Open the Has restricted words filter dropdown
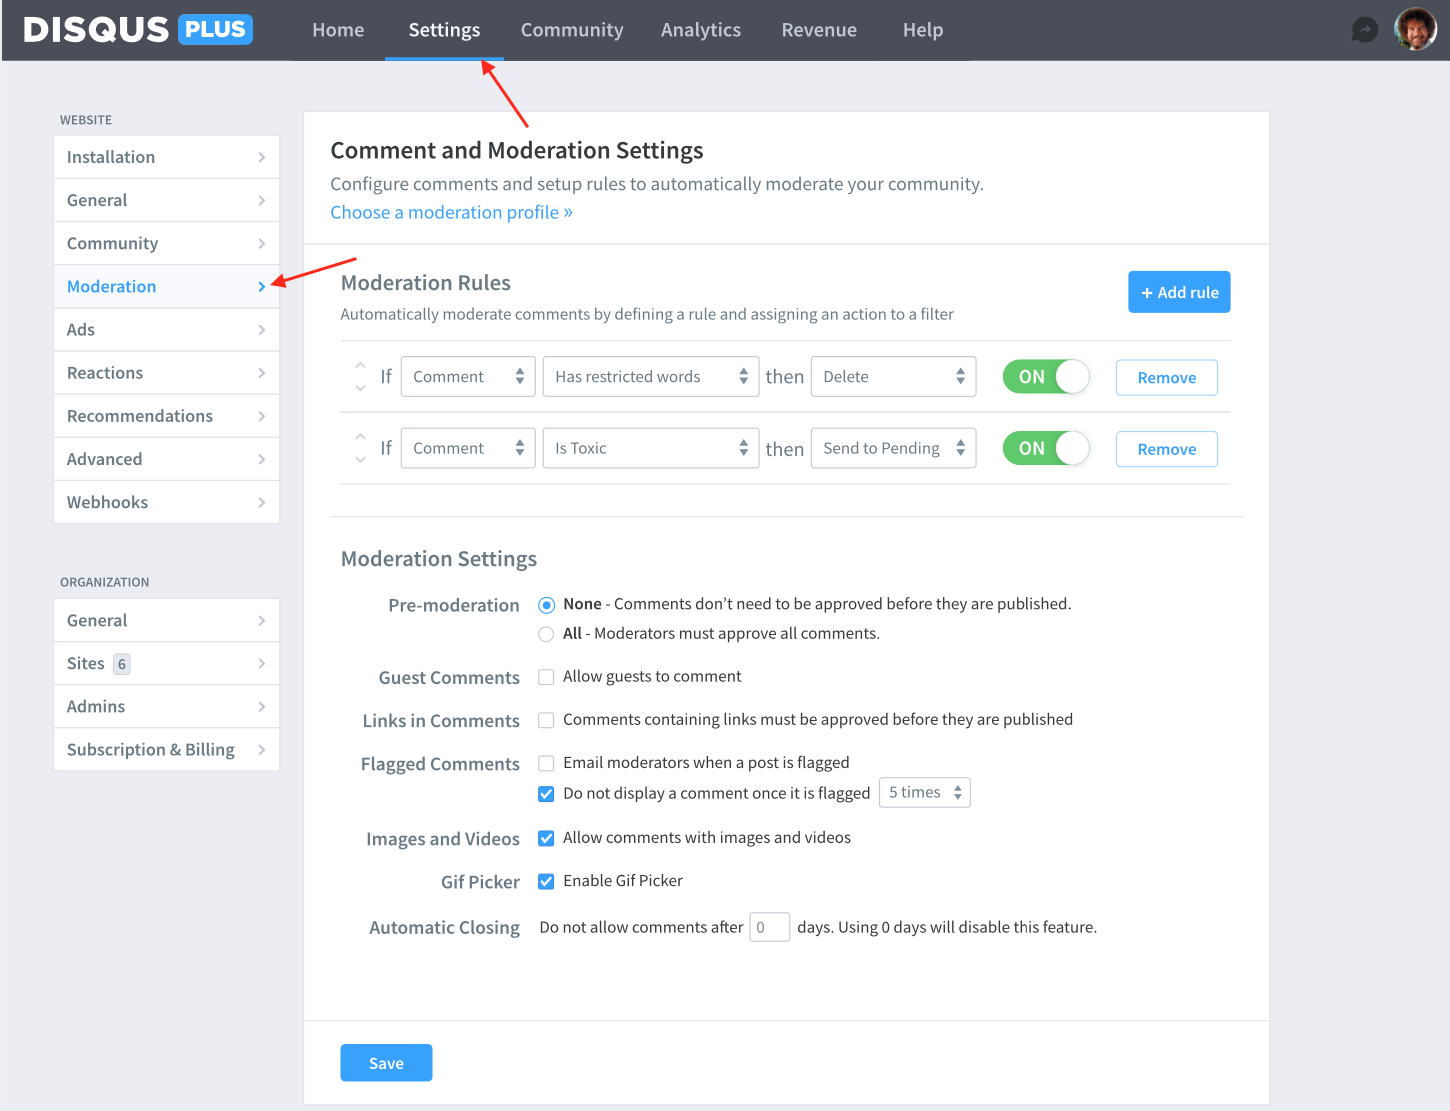The height and width of the screenshot is (1111, 1450). (x=650, y=376)
